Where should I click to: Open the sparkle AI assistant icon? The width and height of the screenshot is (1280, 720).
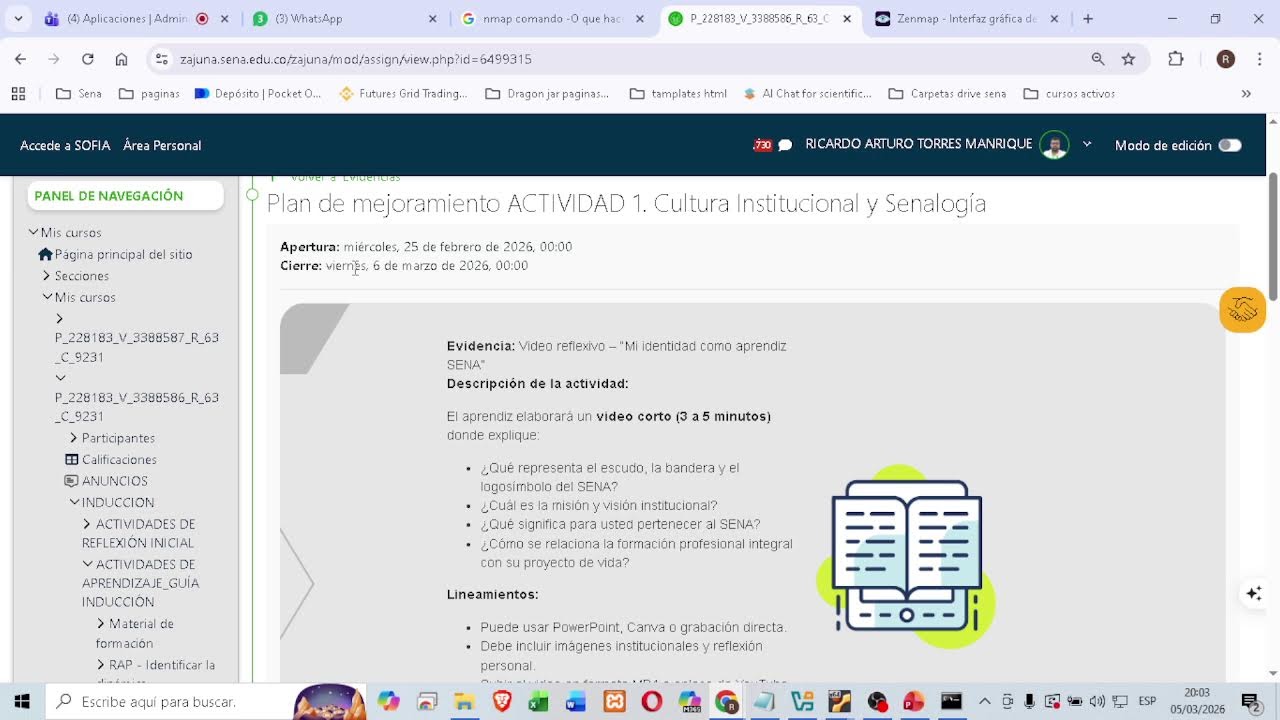tap(1254, 594)
